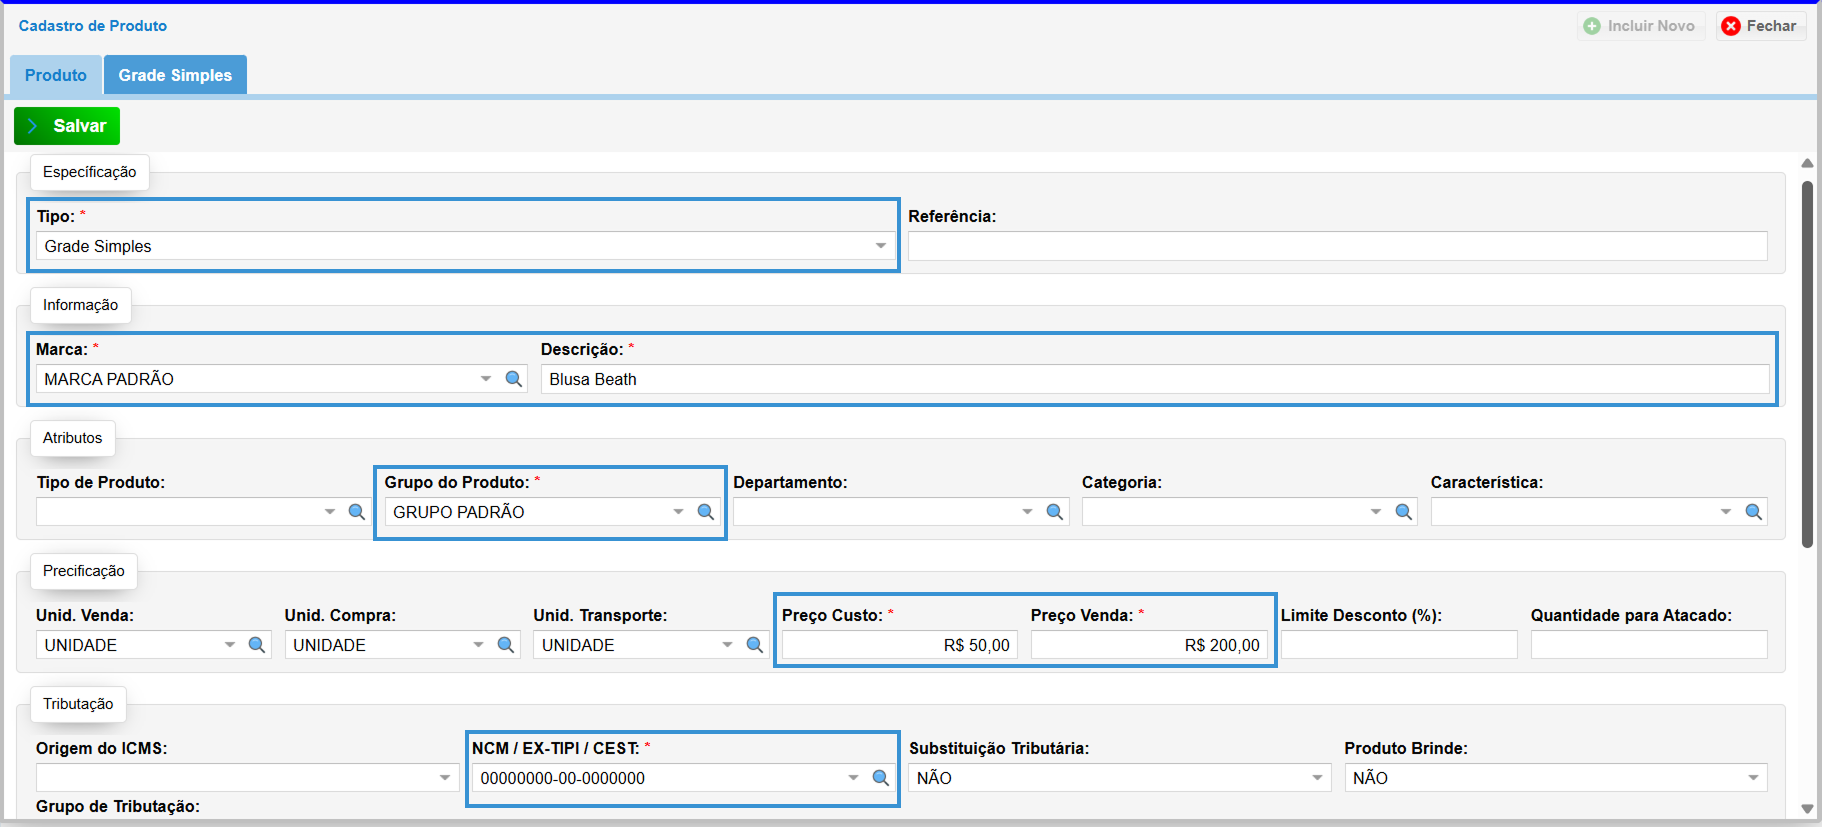The image size is (1822, 827).
Task: Click the Característica search icon
Action: (x=1754, y=512)
